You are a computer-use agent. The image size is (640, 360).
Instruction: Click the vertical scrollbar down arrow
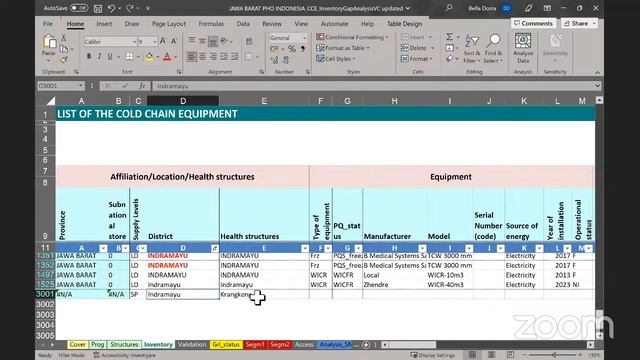pyautogui.click(x=599, y=336)
